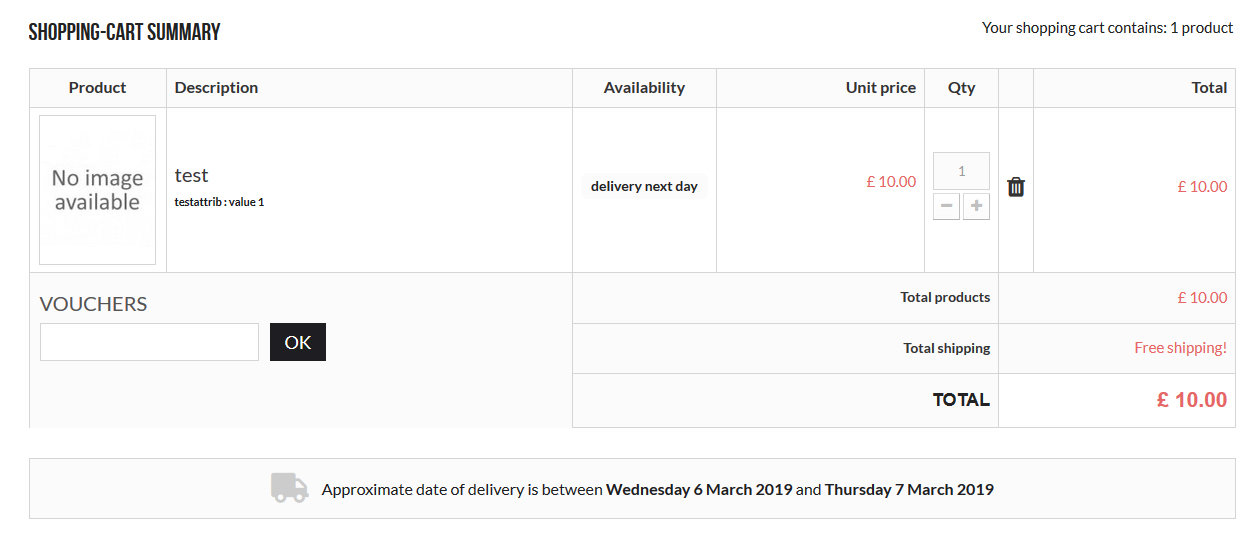Click the "Free shipping!" text
This screenshot has width=1250, height=541.
pos(1180,348)
